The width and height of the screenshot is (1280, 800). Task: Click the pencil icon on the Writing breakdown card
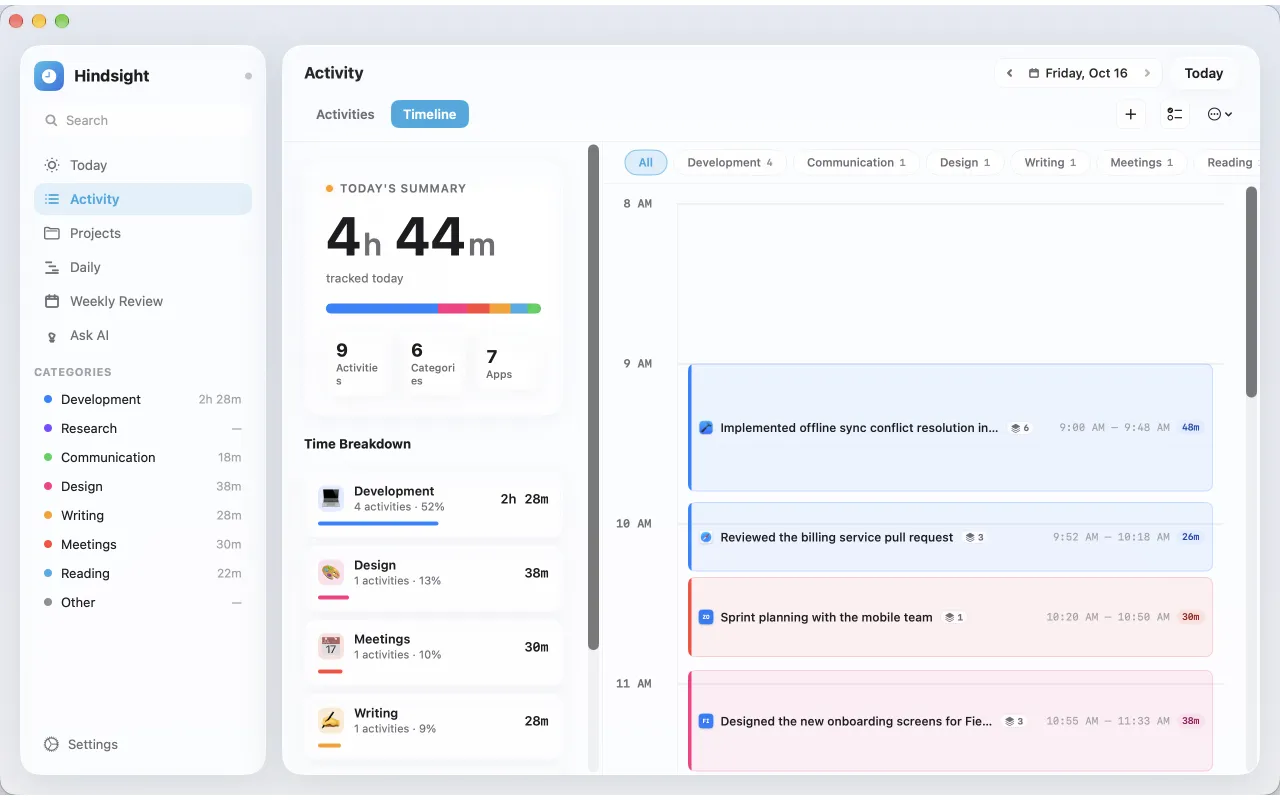tap(331, 720)
